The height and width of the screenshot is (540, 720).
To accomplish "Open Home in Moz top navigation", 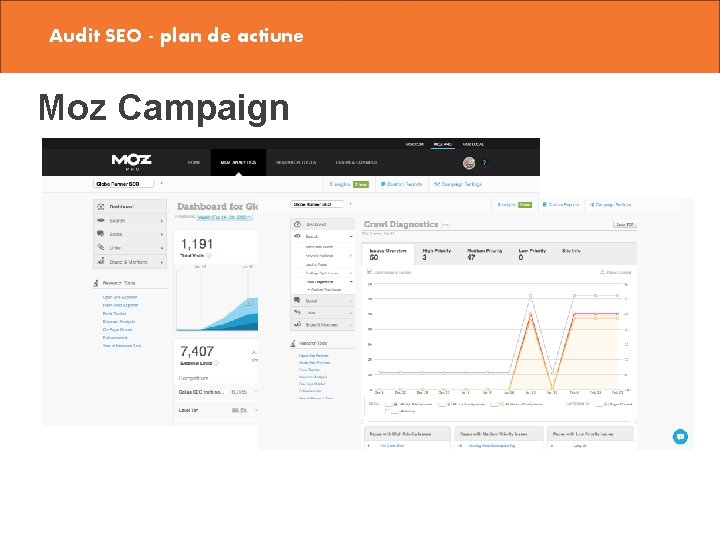I will tap(194, 162).
